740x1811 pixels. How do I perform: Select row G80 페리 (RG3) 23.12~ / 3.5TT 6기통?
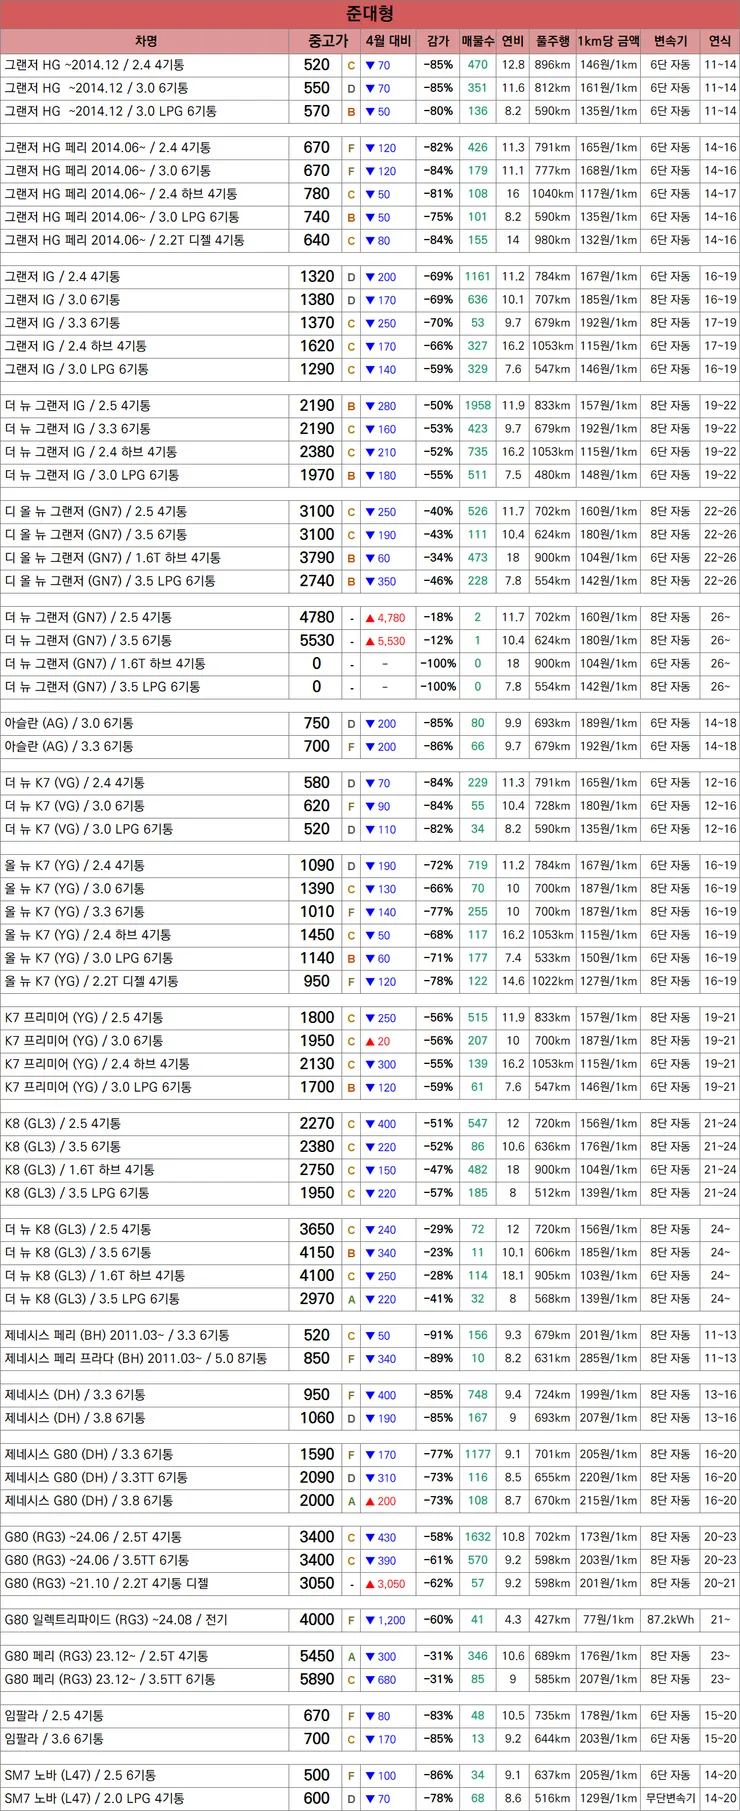click(370, 1679)
